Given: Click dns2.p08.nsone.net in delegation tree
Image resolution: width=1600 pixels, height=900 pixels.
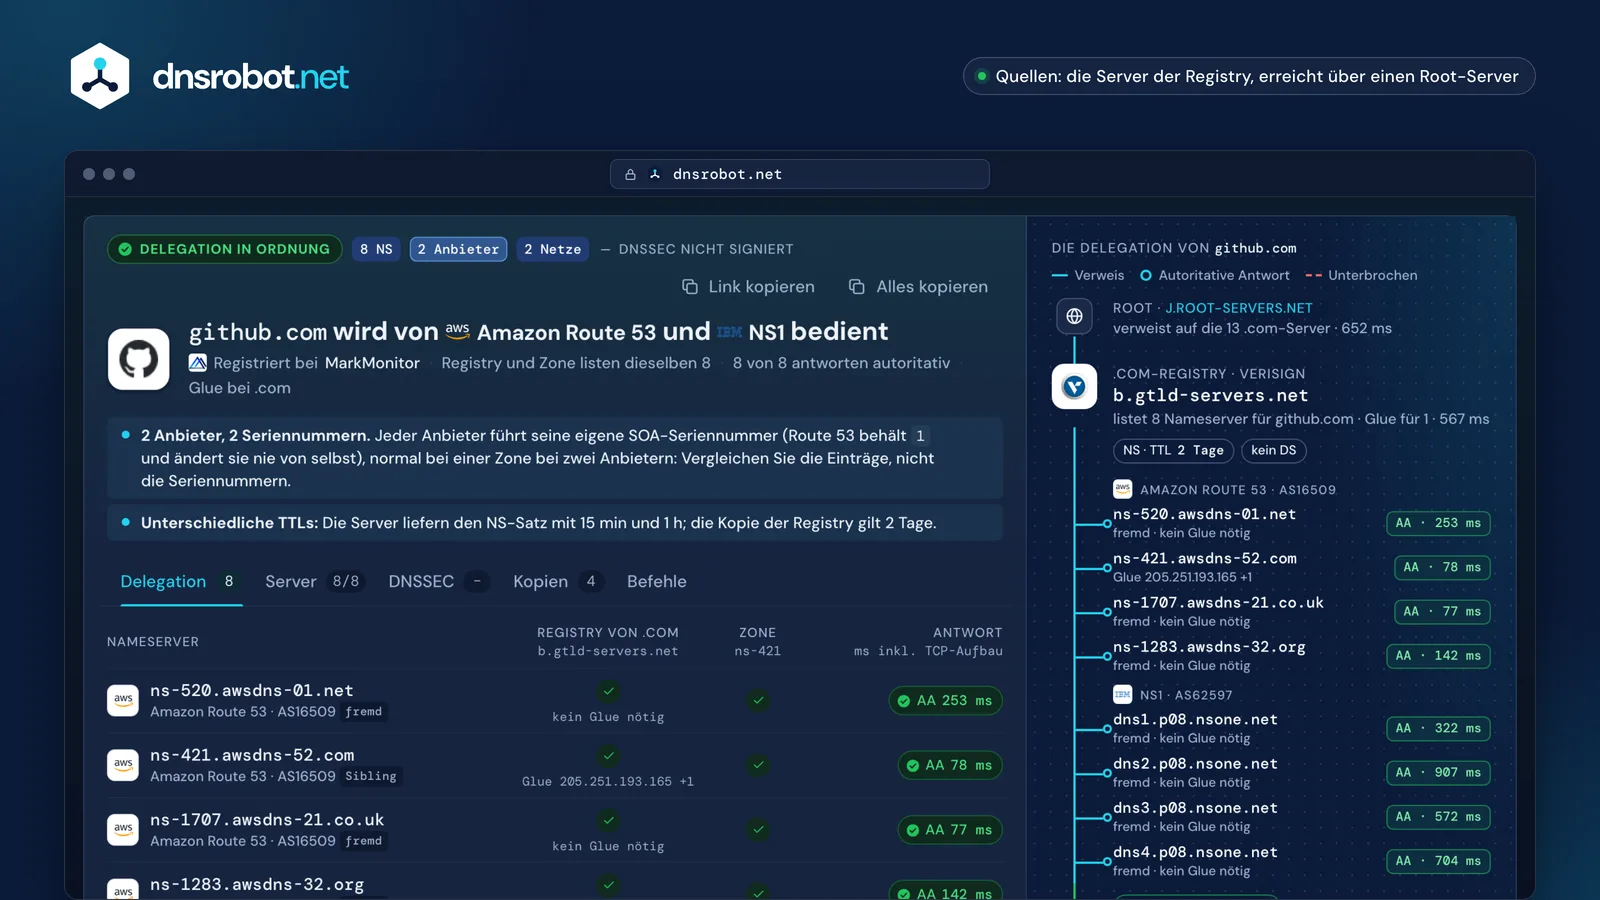Looking at the screenshot, I should (1195, 763).
